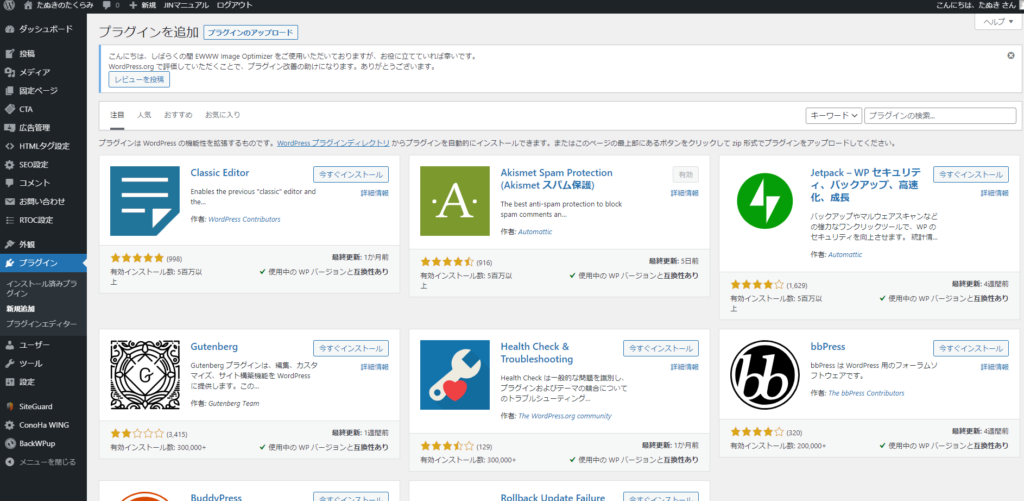Select 新規追加 in the plugin submenu
Screen dimensions: 1024x501
tap(20, 308)
